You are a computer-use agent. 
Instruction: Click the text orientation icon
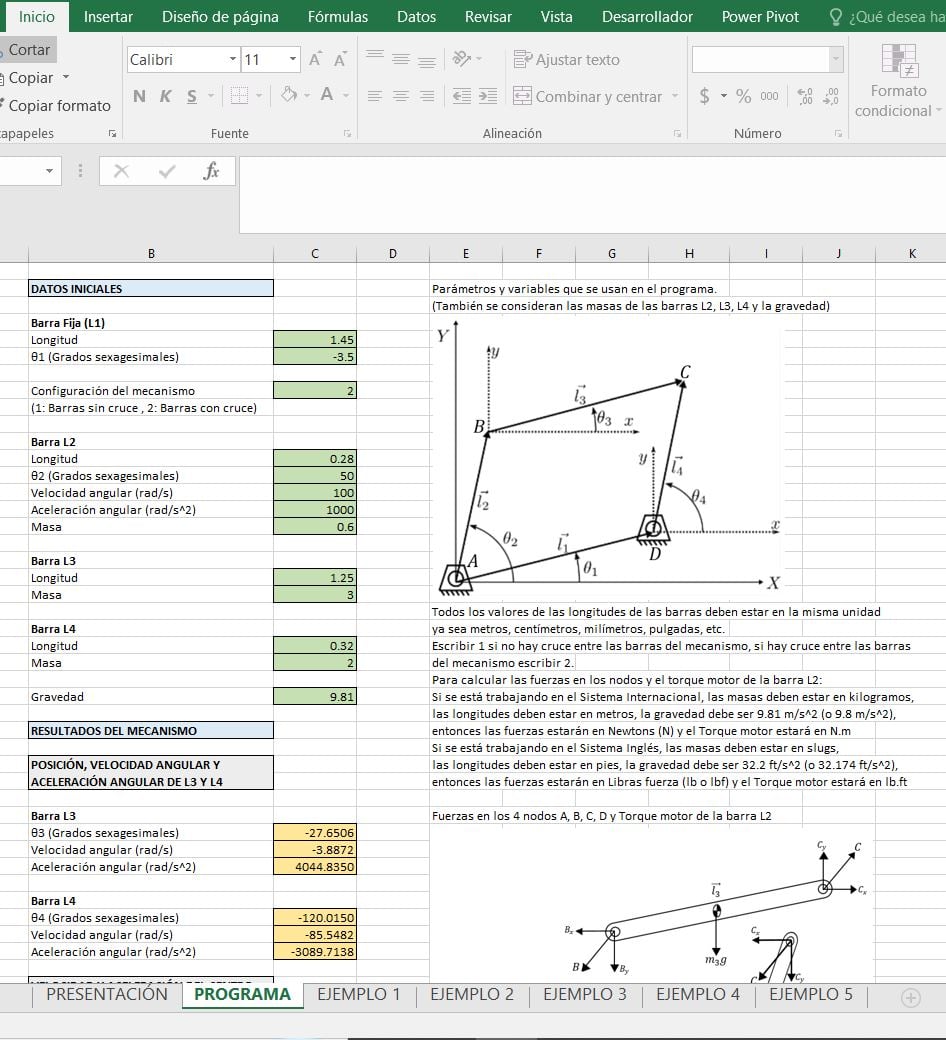[462, 59]
